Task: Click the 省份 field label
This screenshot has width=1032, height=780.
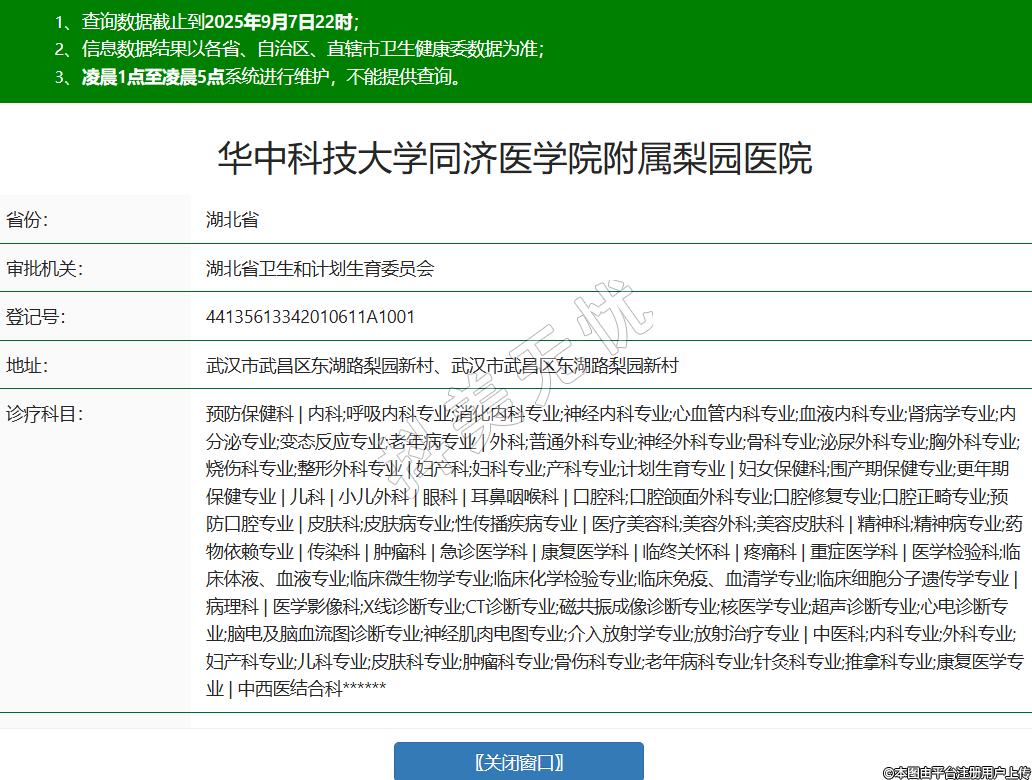Action: (x=27, y=220)
